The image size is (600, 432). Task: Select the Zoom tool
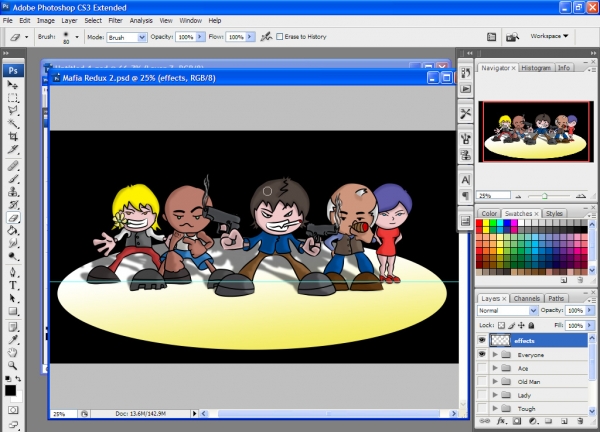[x=13, y=365]
